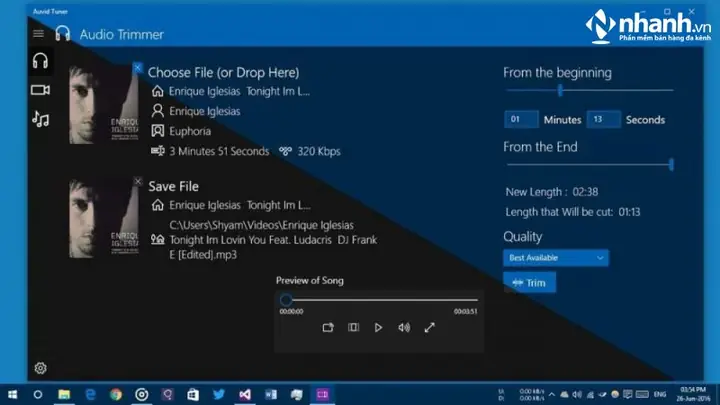
Task: Click the Trim button
Action: 529,282
